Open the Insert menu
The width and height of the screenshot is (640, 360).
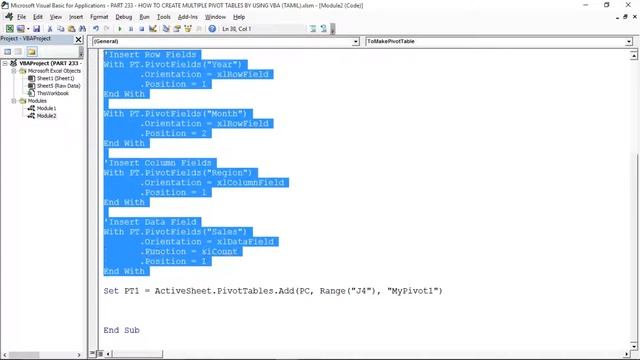pos(76,17)
